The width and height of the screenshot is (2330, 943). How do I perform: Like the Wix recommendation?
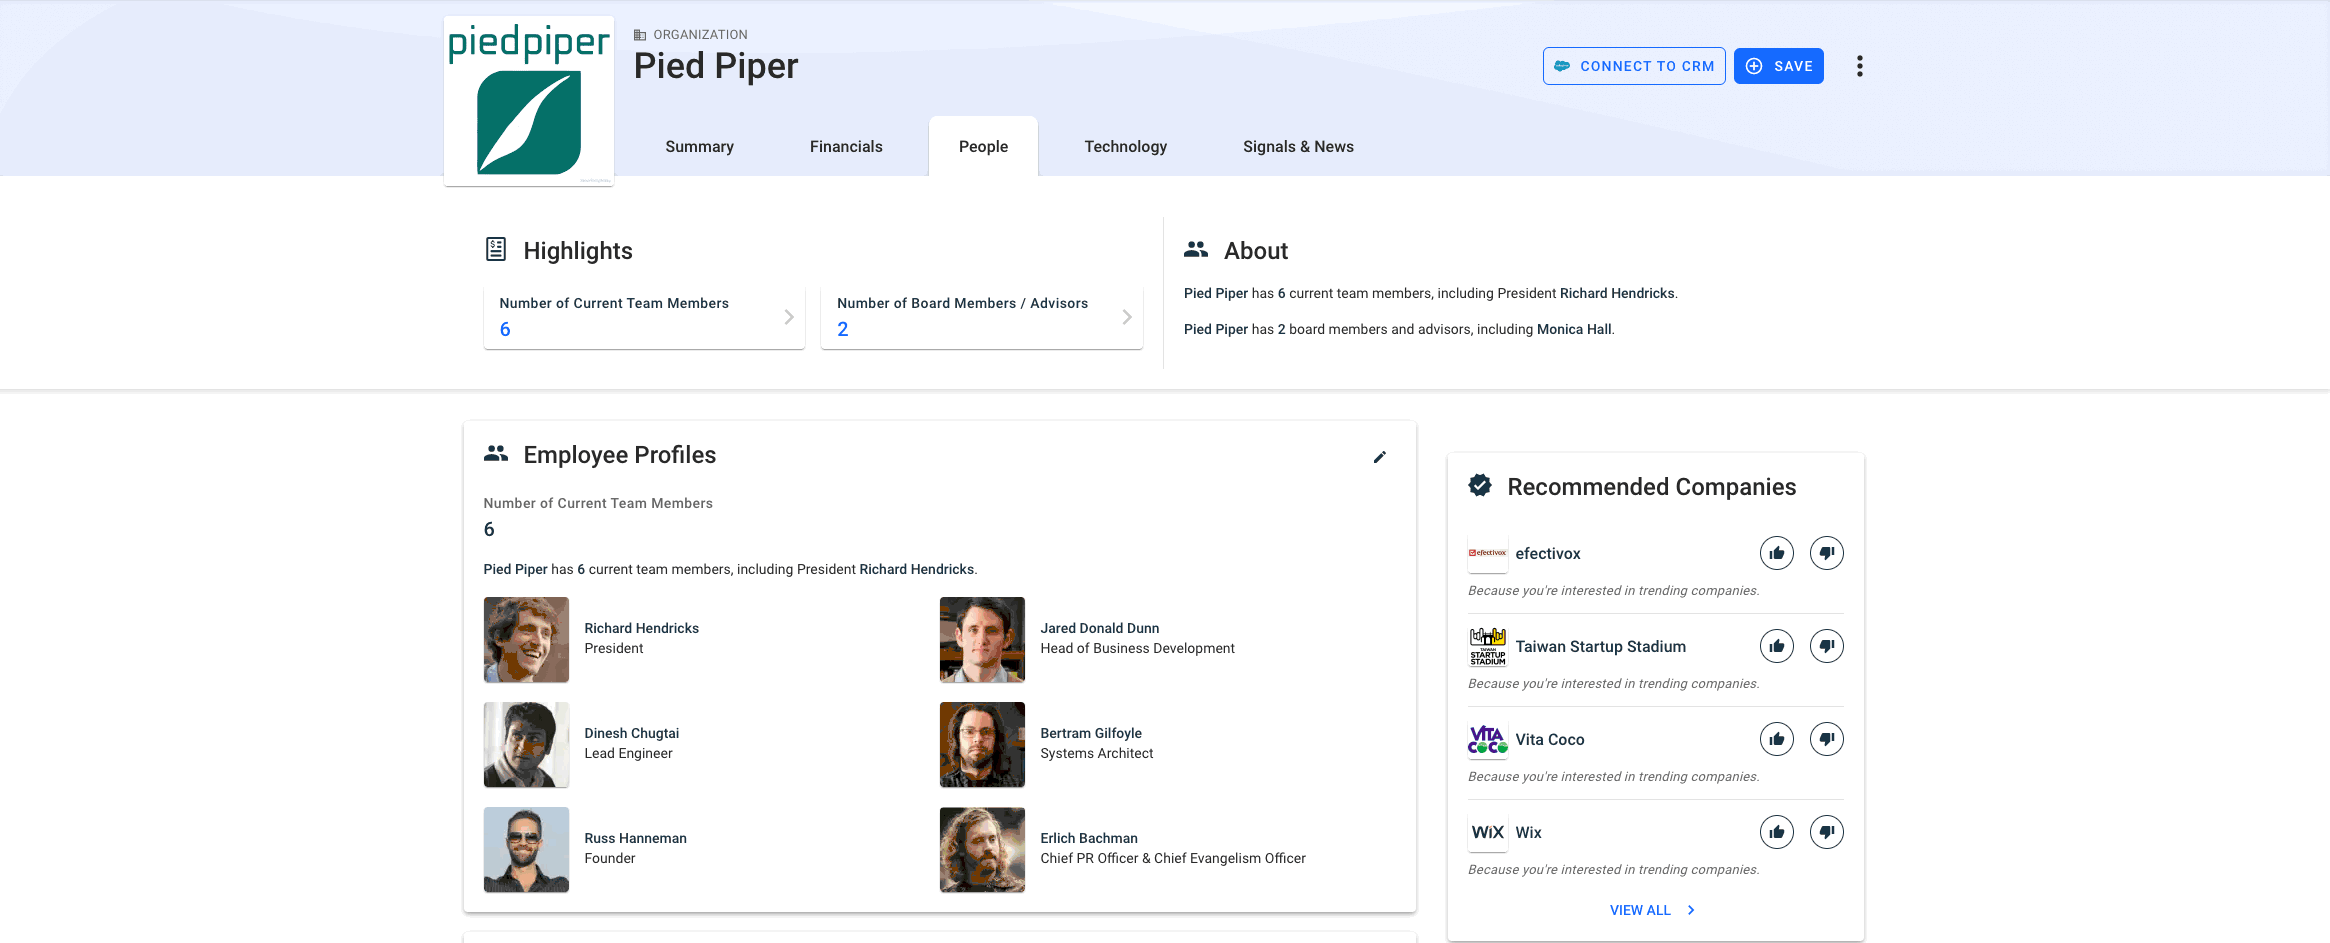click(1776, 832)
